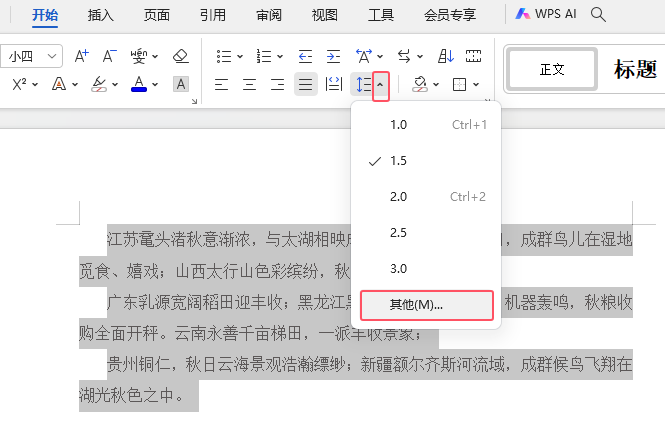The height and width of the screenshot is (444, 665).
Task: Expand the swap icon's dropdown arrow
Action: click(x=420, y=56)
